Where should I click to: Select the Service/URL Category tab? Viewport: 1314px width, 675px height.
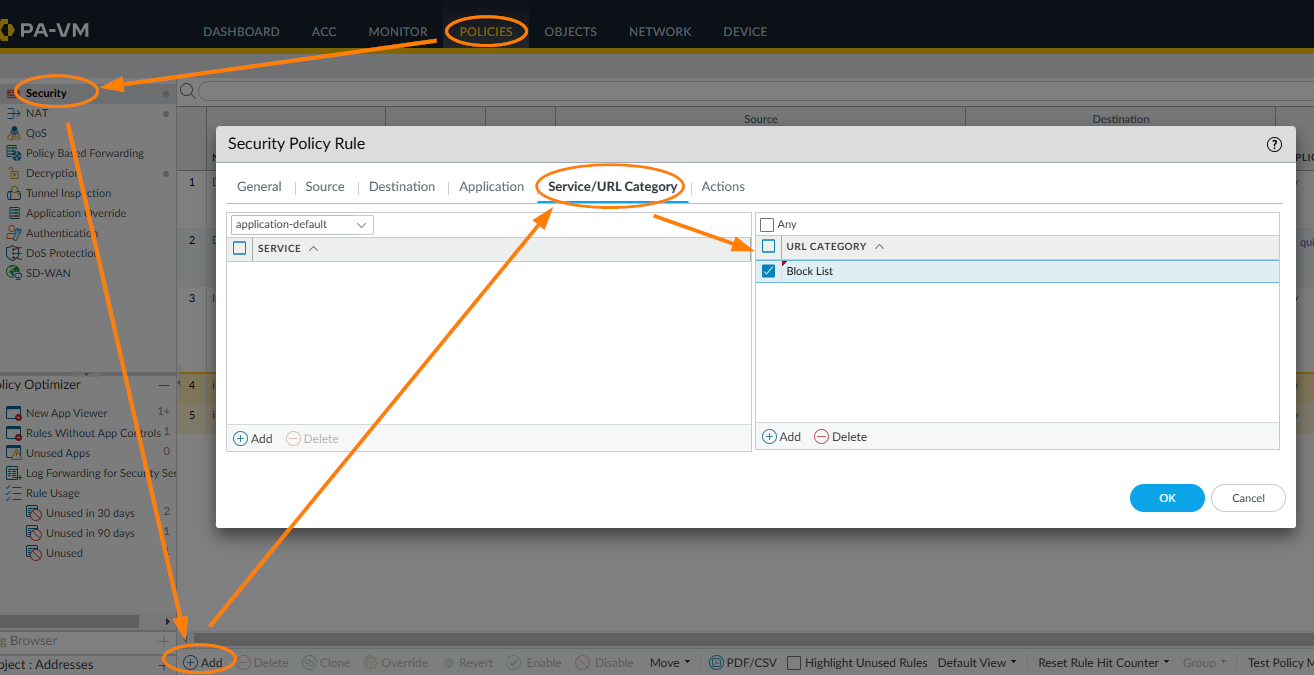pos(613,187)
